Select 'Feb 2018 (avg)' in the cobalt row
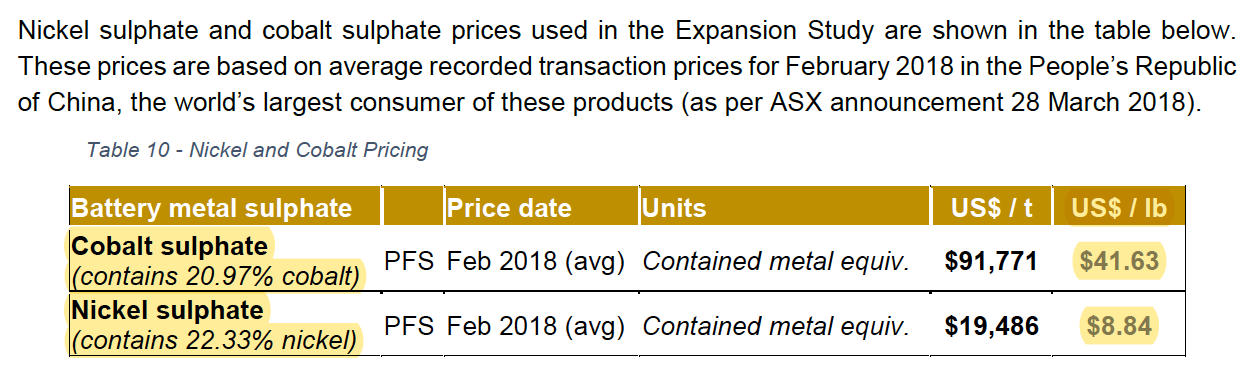 536,262
